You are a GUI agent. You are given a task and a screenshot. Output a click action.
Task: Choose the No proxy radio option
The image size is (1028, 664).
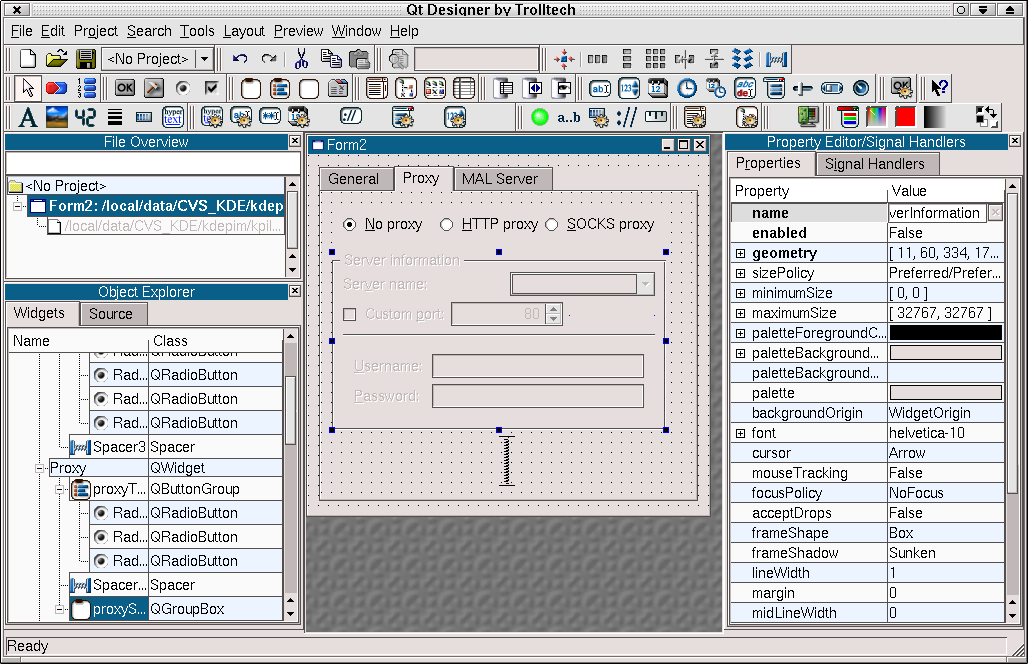[350, 224]
